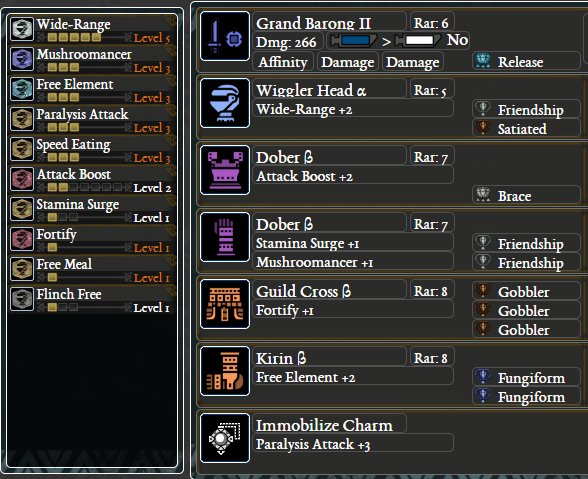
Task: Select the Paralysis Attack skill entry
Action: click(91, 120)
